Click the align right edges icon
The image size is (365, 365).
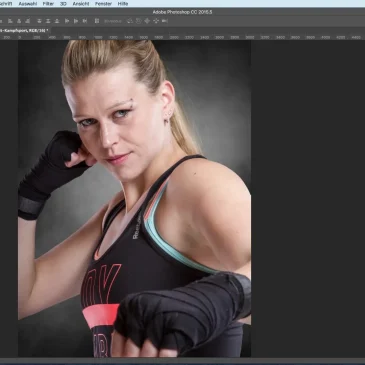(x=28, y=21)
